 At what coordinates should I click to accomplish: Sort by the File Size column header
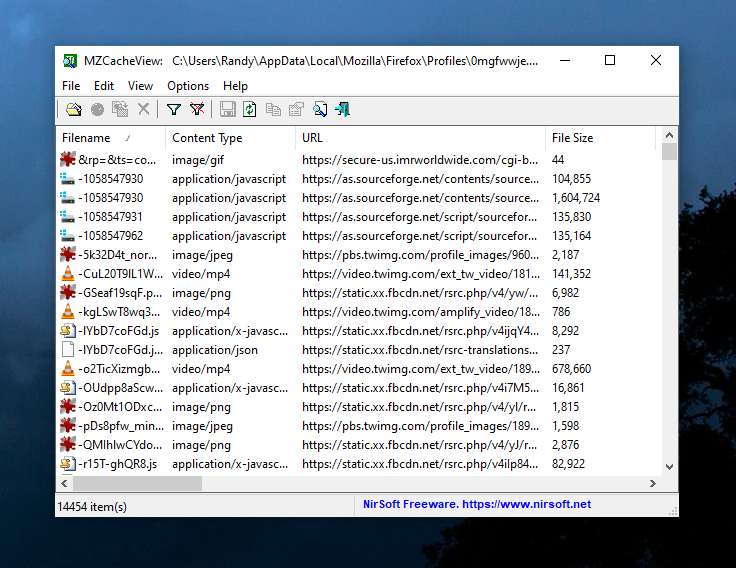600,138
